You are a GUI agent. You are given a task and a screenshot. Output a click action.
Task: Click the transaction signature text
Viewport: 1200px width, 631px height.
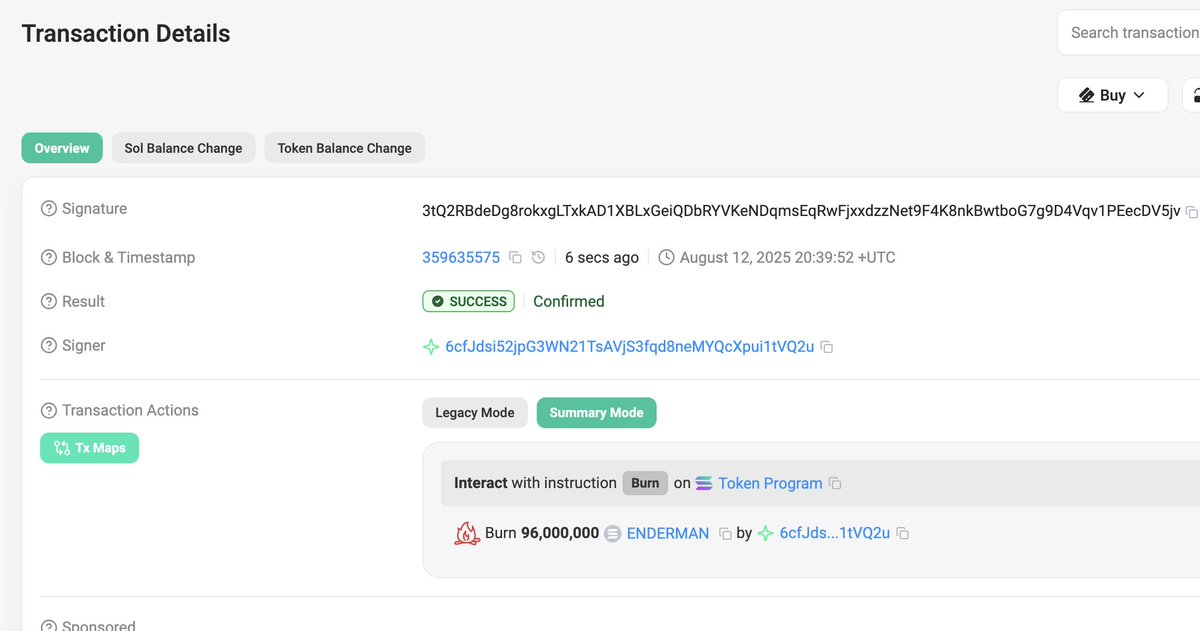(801, 211)
